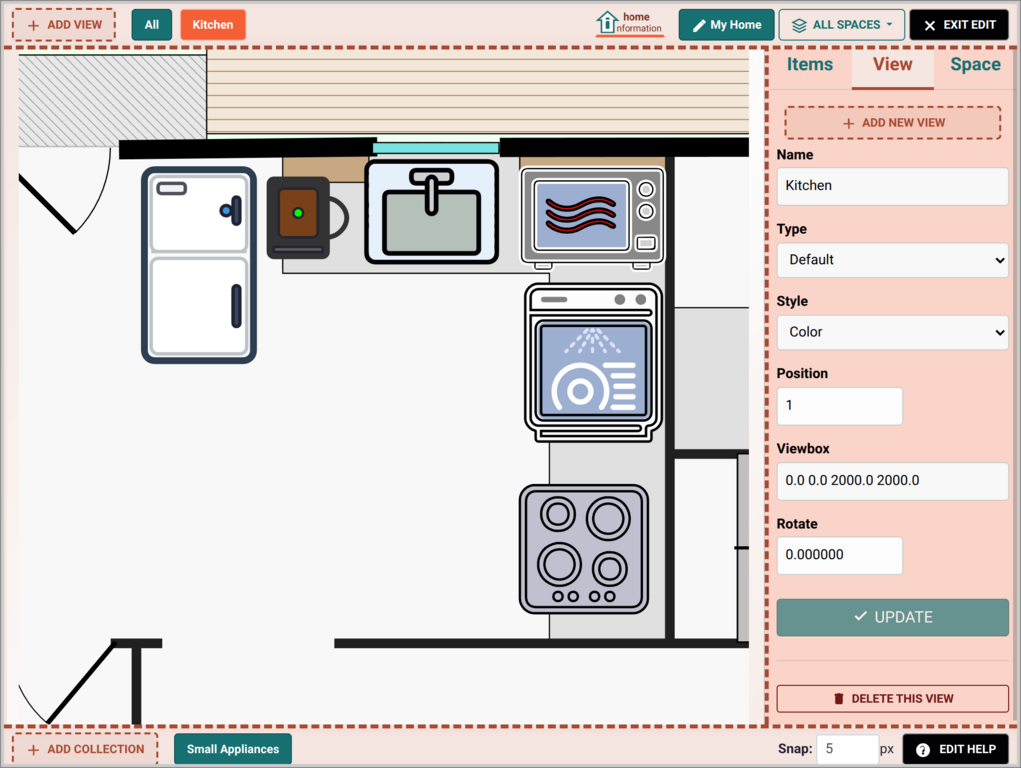This screenshot has width=1021, height=768.
Task: Select the coffee maker appliance icon
Action: click(306, 218)
